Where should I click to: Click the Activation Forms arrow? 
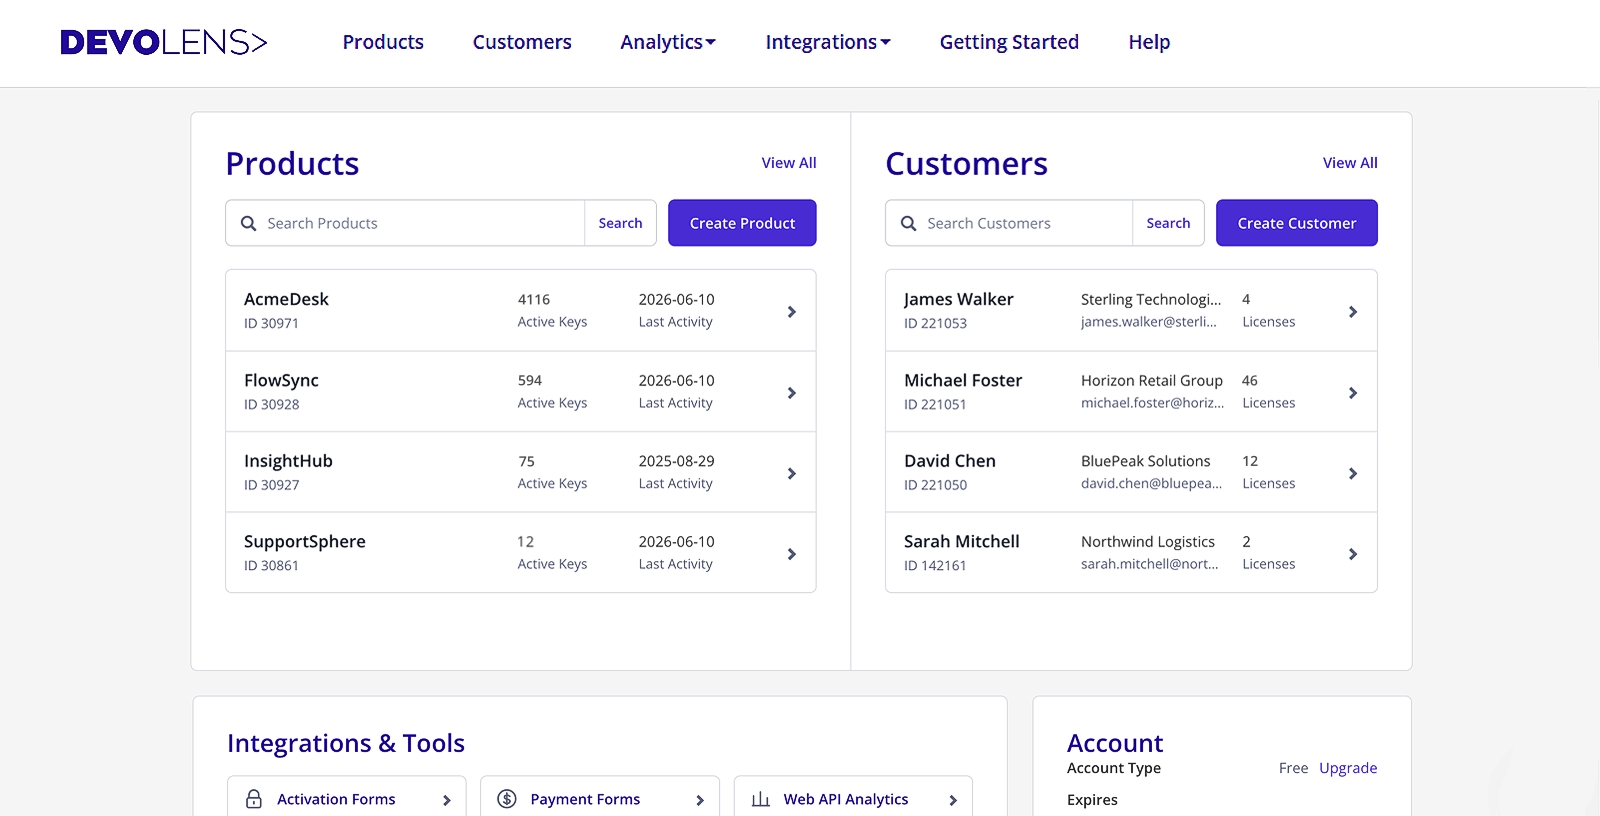447,800
